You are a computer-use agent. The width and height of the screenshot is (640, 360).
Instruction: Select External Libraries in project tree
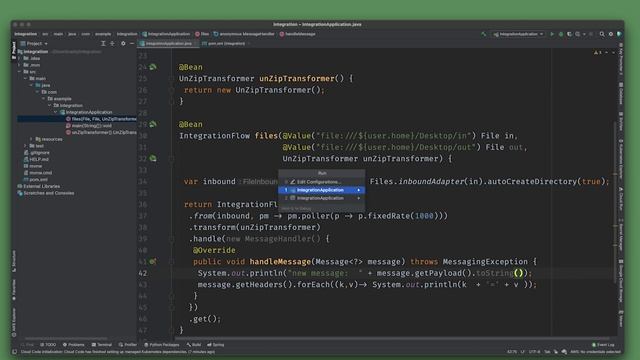[x=38, y=187]
